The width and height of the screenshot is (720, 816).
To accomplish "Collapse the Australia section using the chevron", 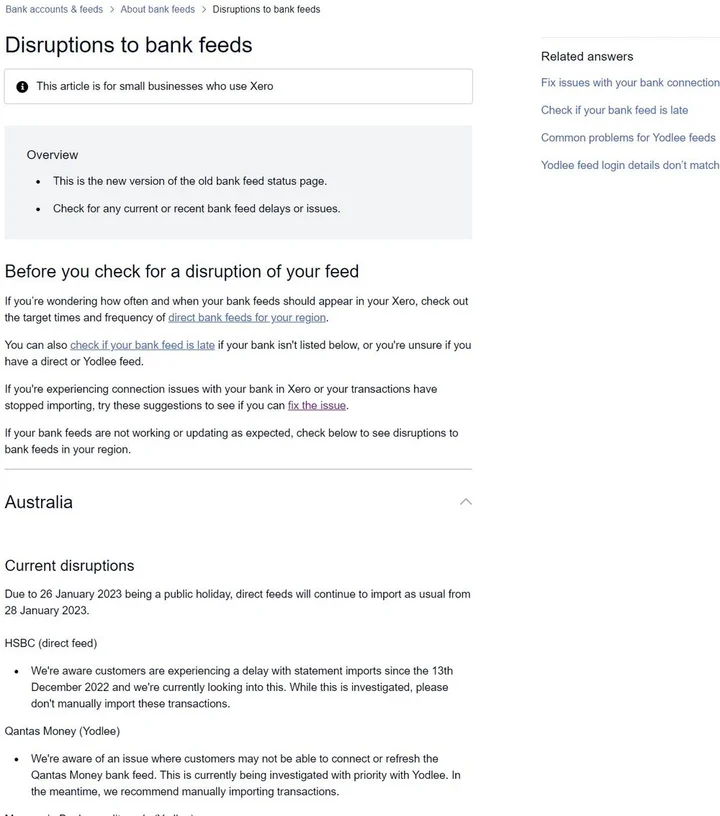I will click(465, 502).
